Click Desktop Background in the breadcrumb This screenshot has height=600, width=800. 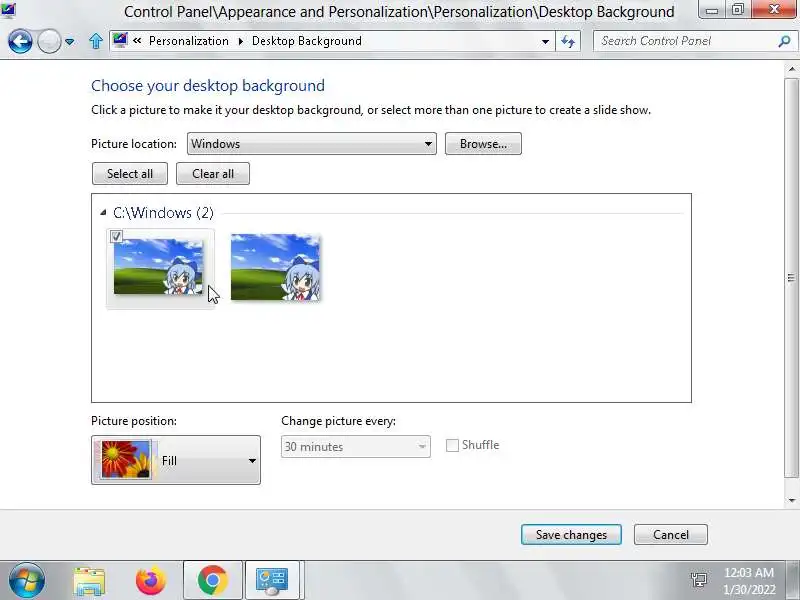pos(306,41)
